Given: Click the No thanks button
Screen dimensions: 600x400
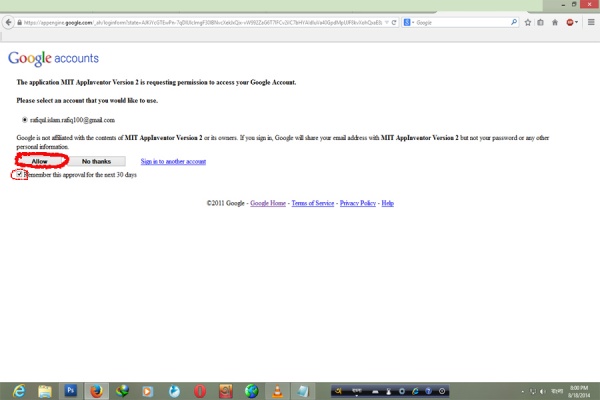Looking at the screenshot, I should [96, 162].
